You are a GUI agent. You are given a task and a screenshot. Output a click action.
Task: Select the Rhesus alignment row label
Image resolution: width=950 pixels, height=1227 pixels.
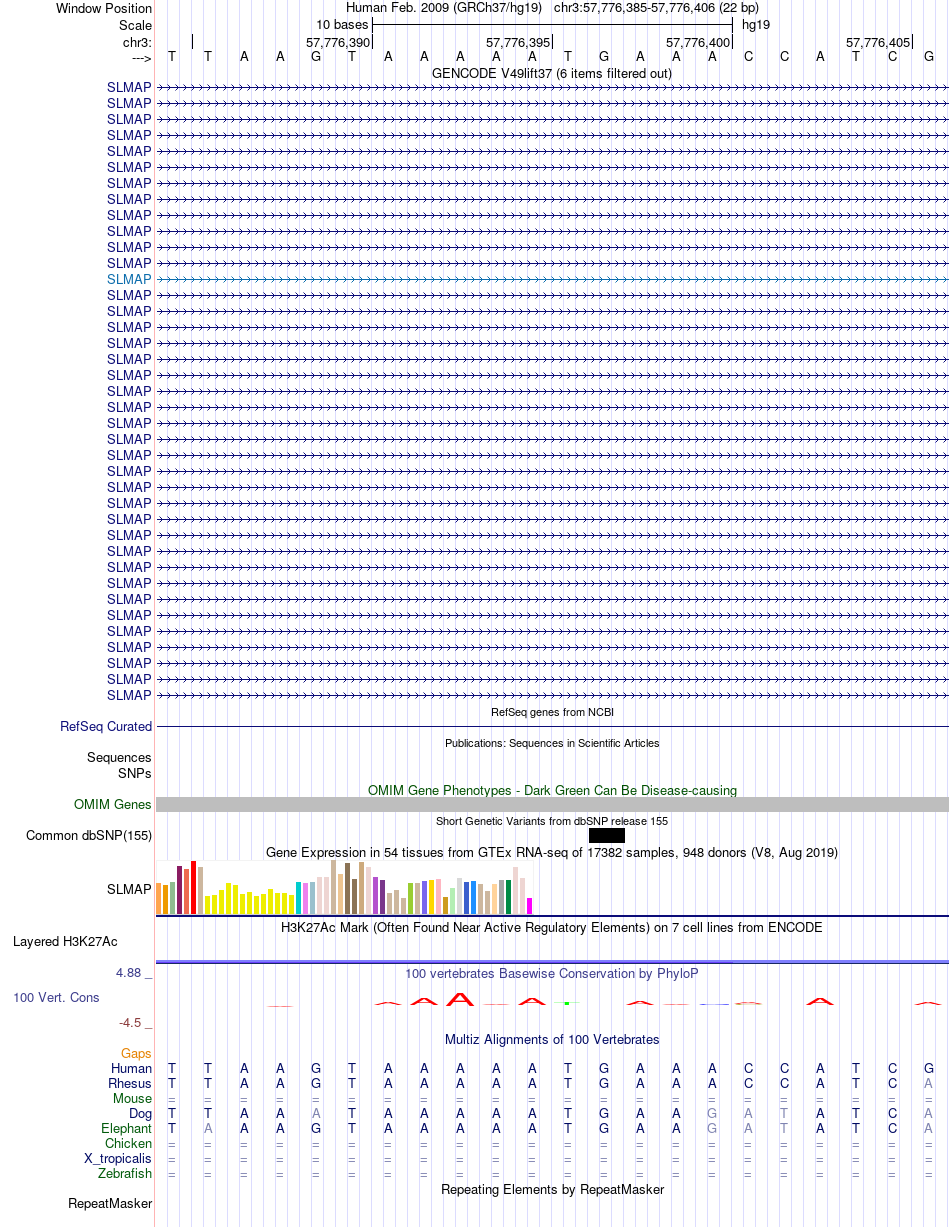[x=130, y=1084]
